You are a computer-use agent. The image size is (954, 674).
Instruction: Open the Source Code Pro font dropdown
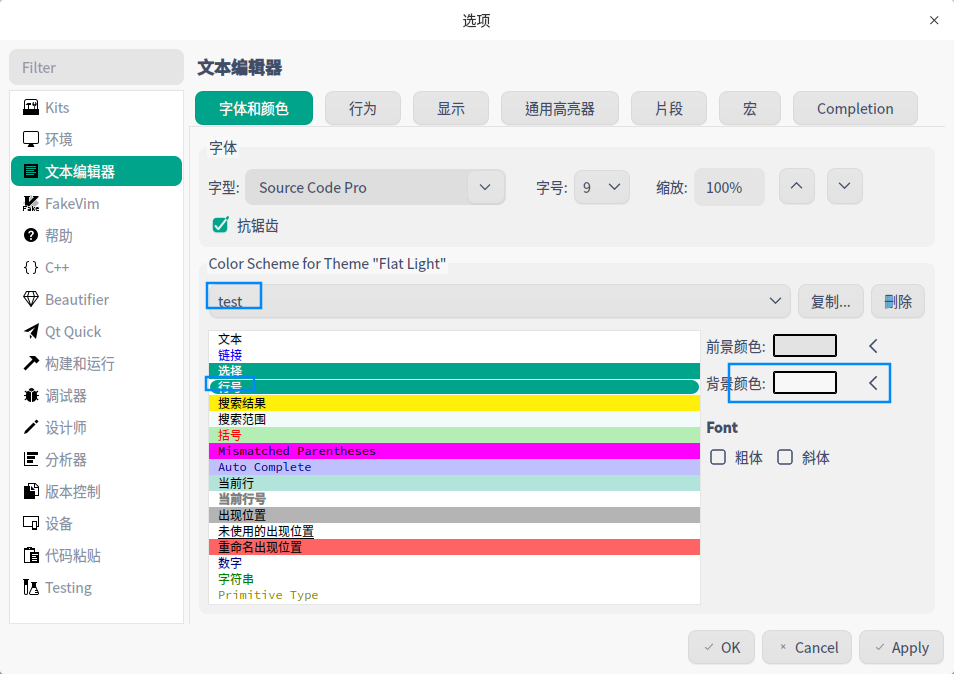[x=375, y=187]
